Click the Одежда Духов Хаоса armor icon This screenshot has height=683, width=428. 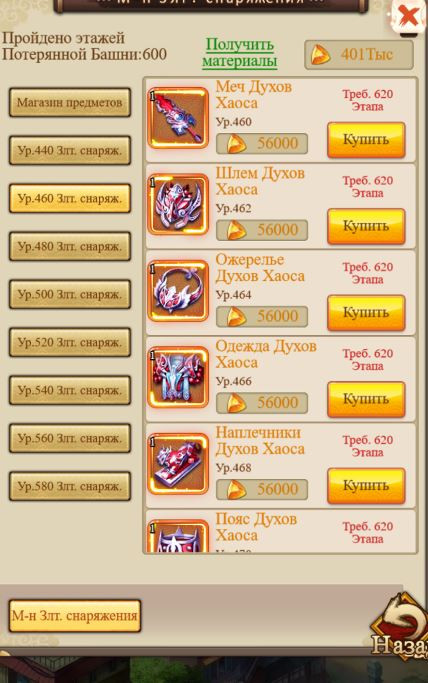coord(178,377)
